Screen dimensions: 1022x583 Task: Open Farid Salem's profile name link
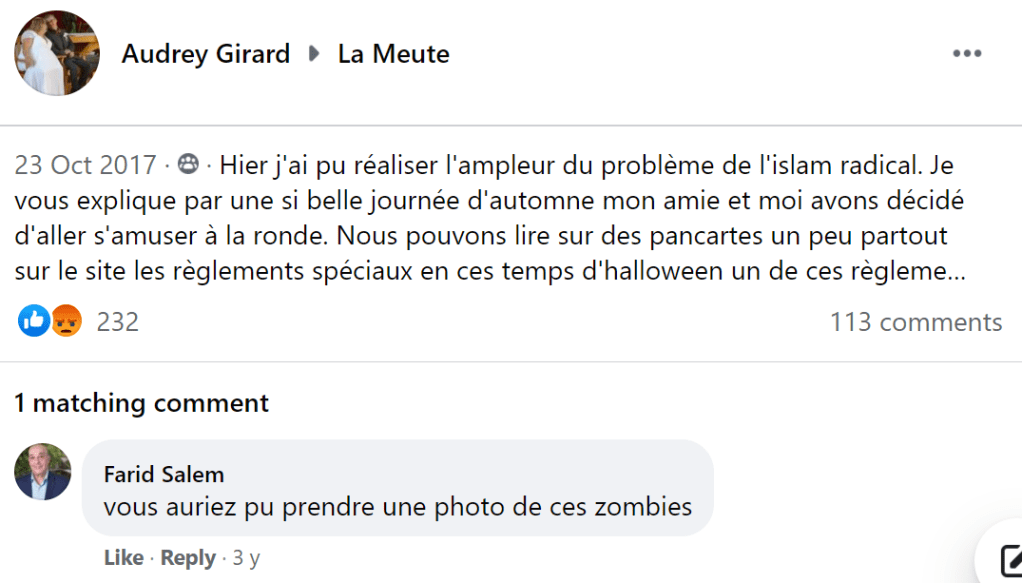[x=164, y=474]
